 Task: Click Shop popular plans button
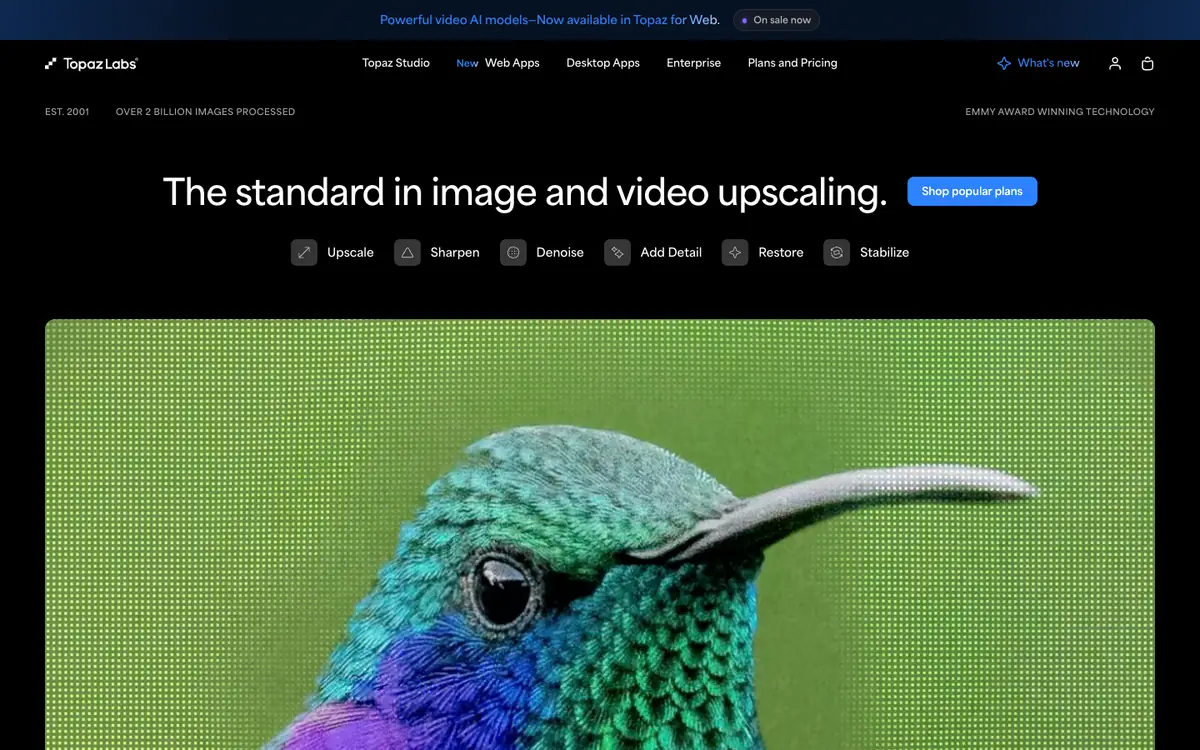point(972,191)
